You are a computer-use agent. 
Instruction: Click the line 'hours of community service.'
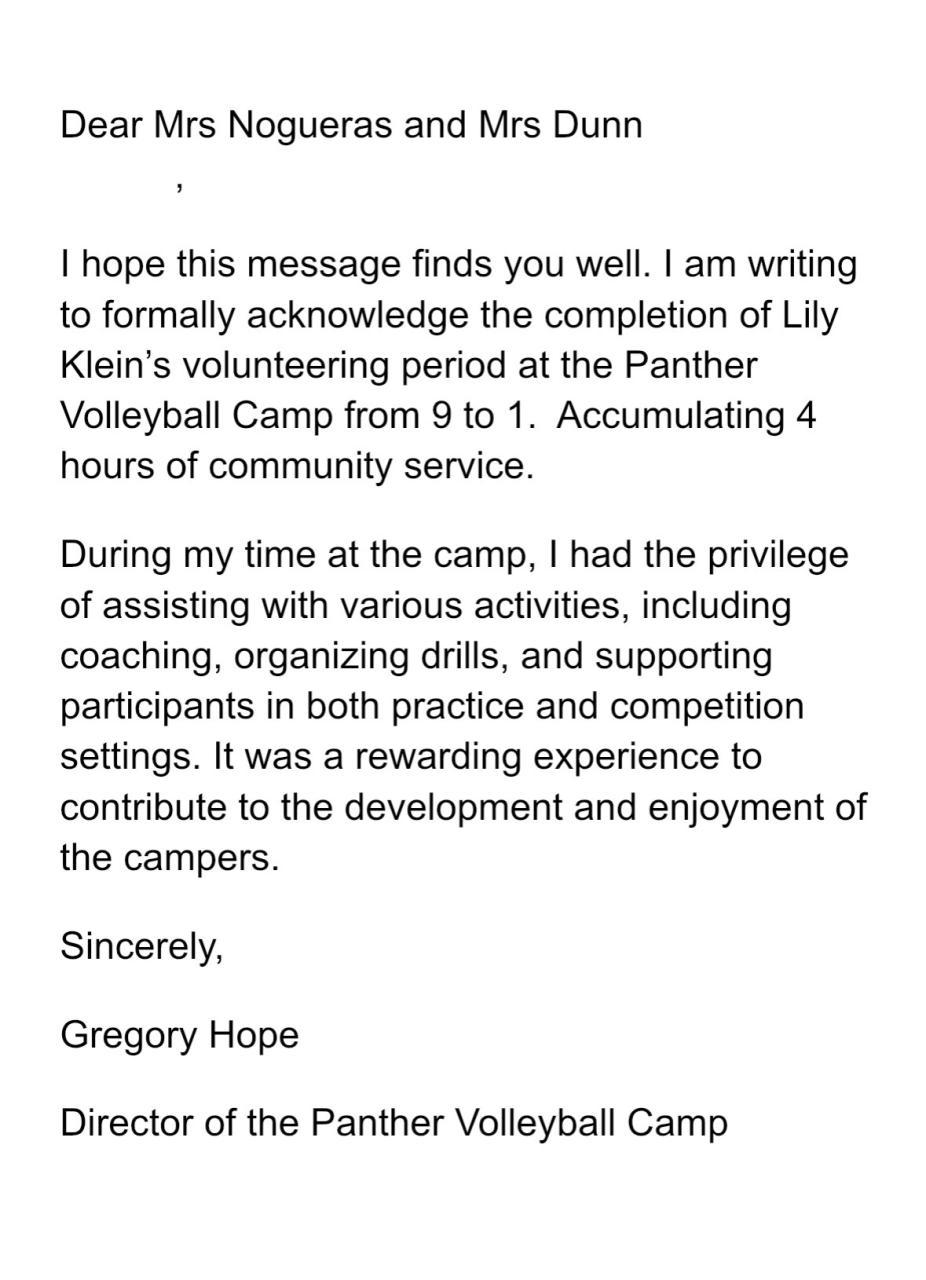pyautogui.click(x=297, y=467)
